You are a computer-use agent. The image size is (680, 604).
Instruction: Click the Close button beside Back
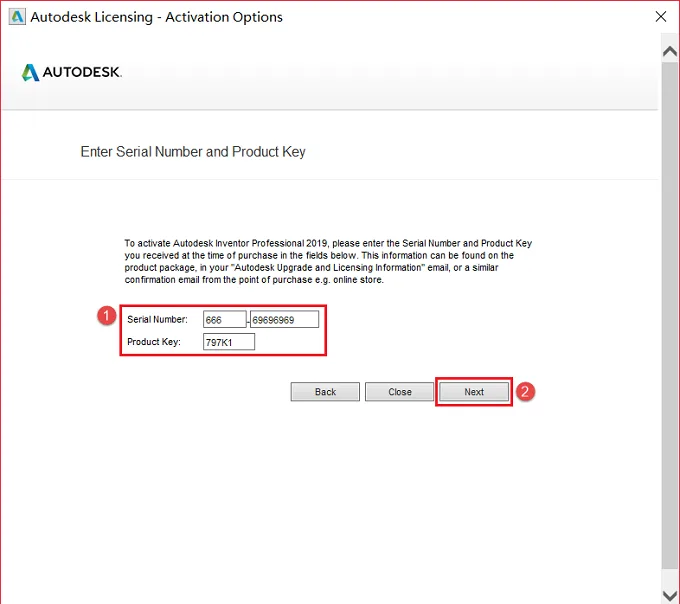pos(399,392)
